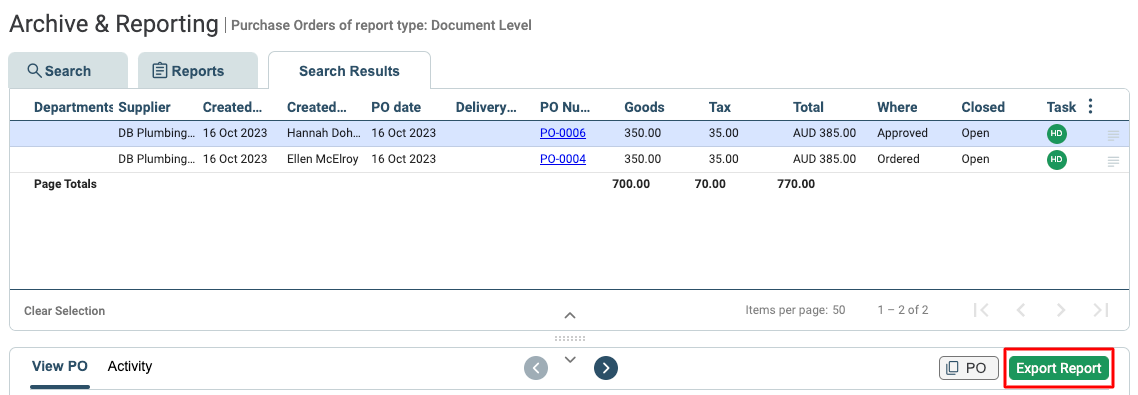Click the HD task avatar for PO-0006
1138x395 pixels.
(x=1057, y=134)
